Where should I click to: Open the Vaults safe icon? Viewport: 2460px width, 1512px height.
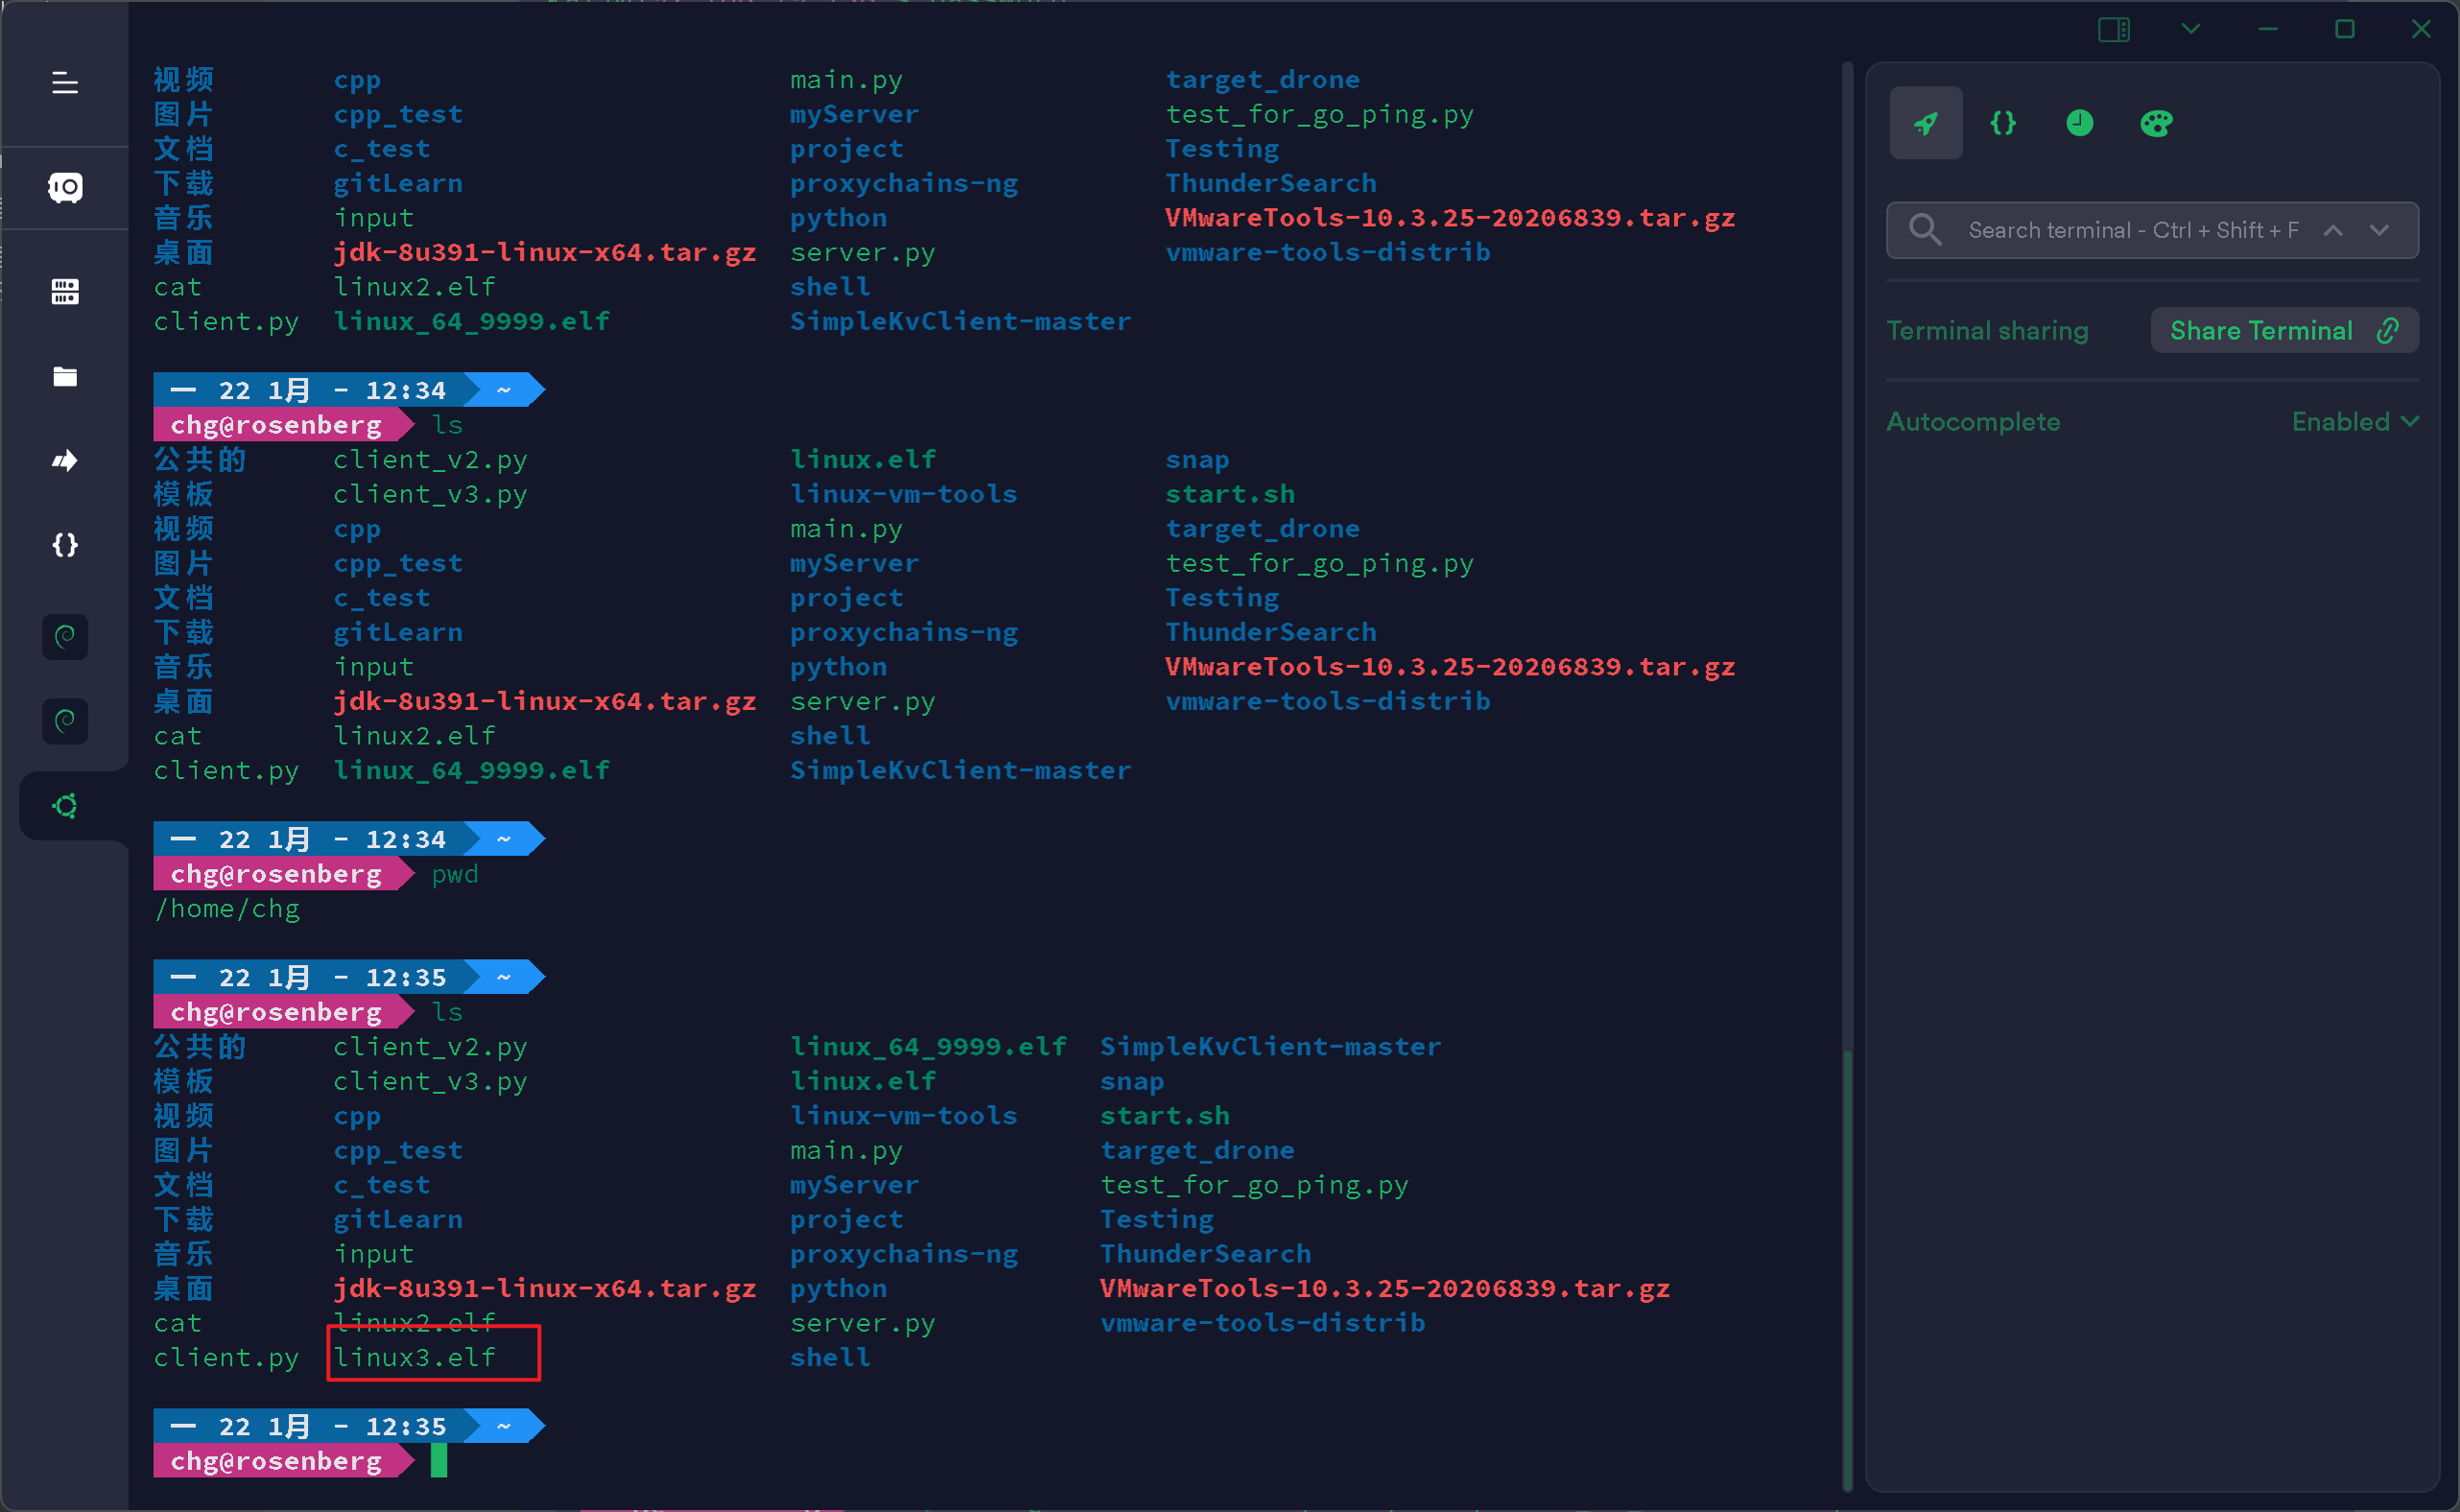point(65,187)
